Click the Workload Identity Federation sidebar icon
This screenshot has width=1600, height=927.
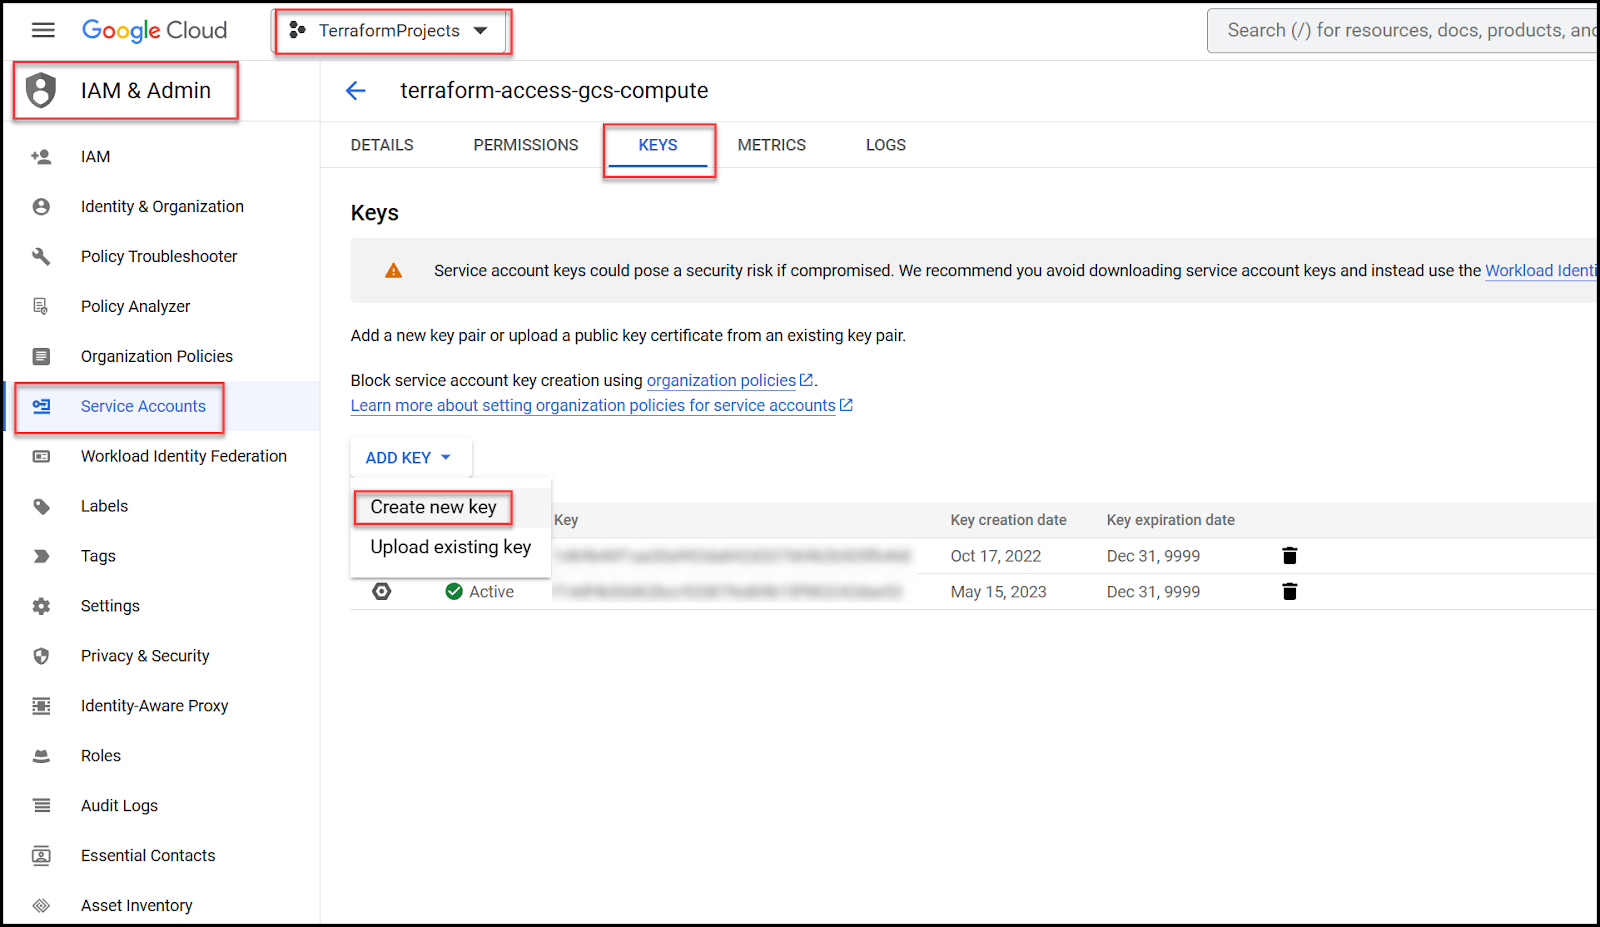click(40, 456)
